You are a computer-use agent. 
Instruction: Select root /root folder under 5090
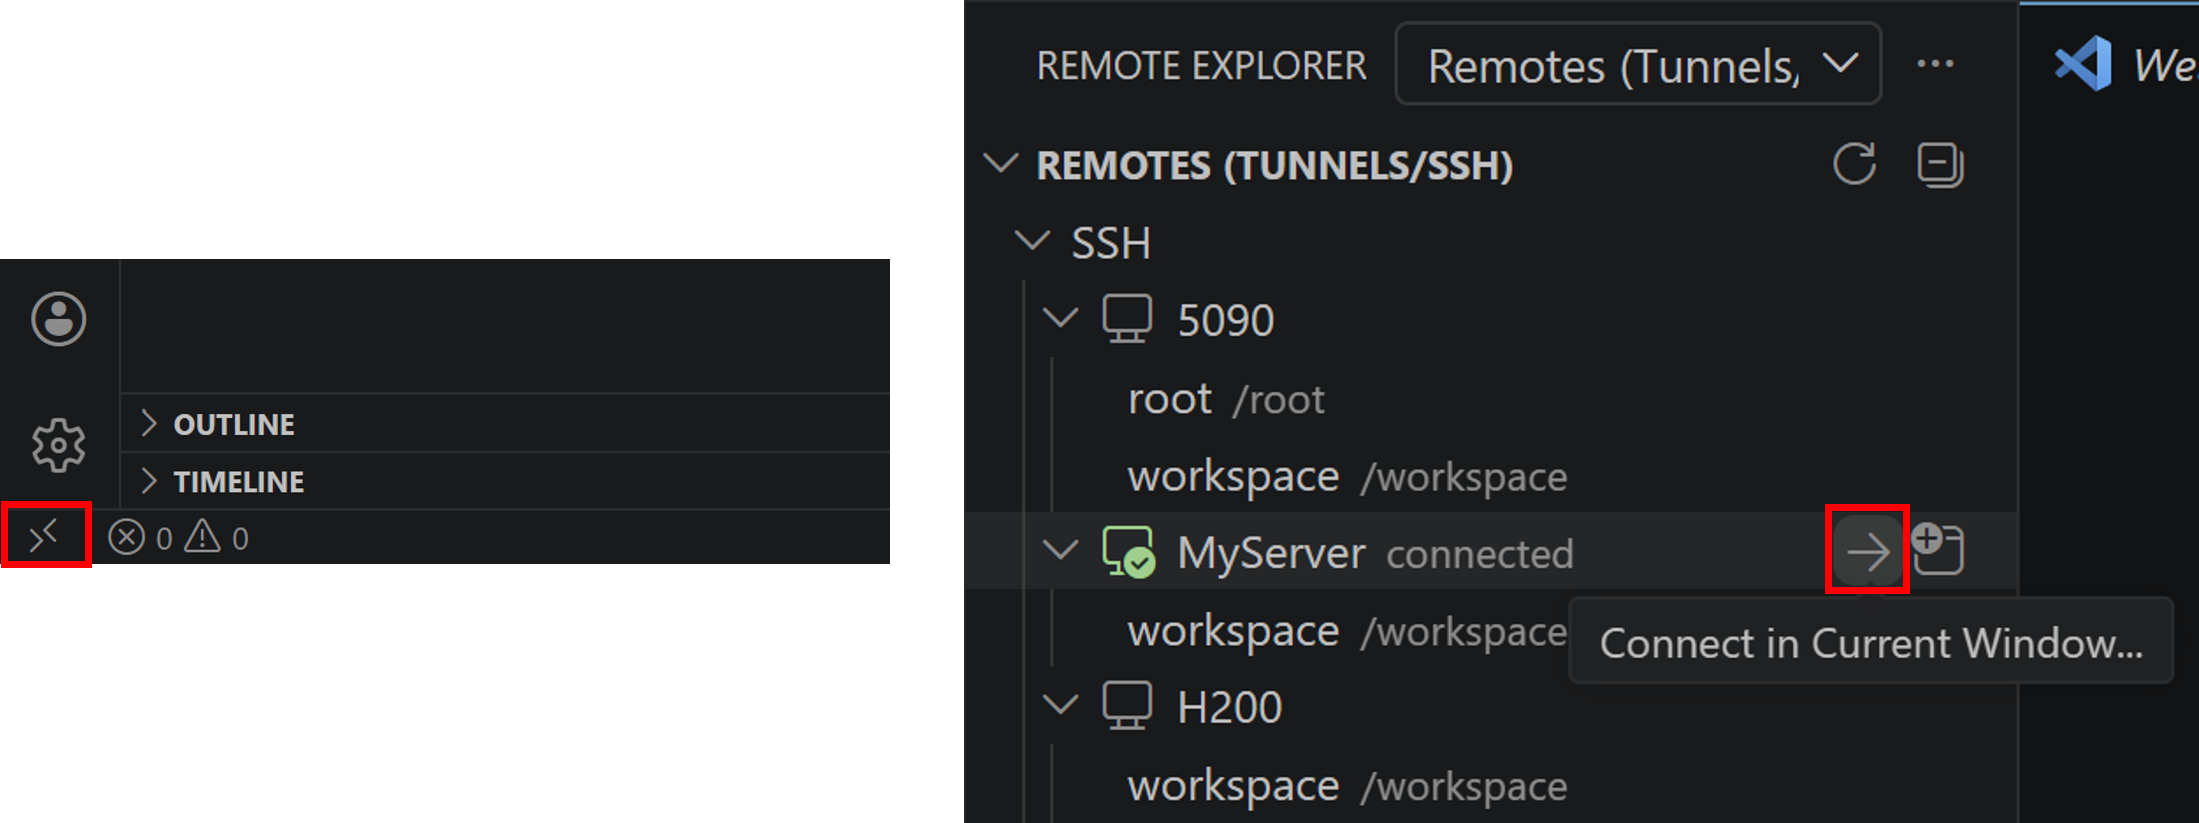click(1226, 398)
